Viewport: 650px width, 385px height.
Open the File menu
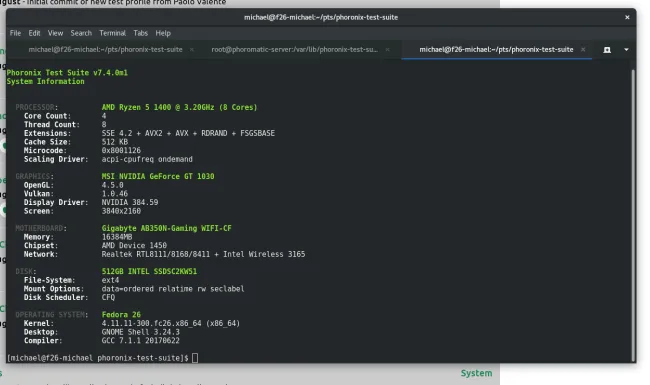[x=15, y=33]
